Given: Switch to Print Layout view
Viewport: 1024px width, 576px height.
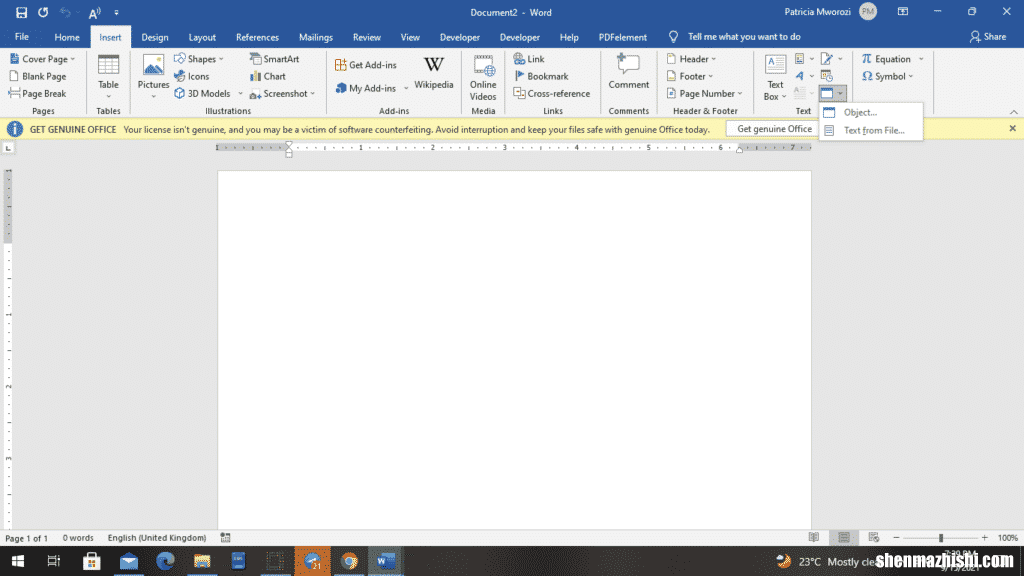Looking at the screenshot, I should (844, 537).
